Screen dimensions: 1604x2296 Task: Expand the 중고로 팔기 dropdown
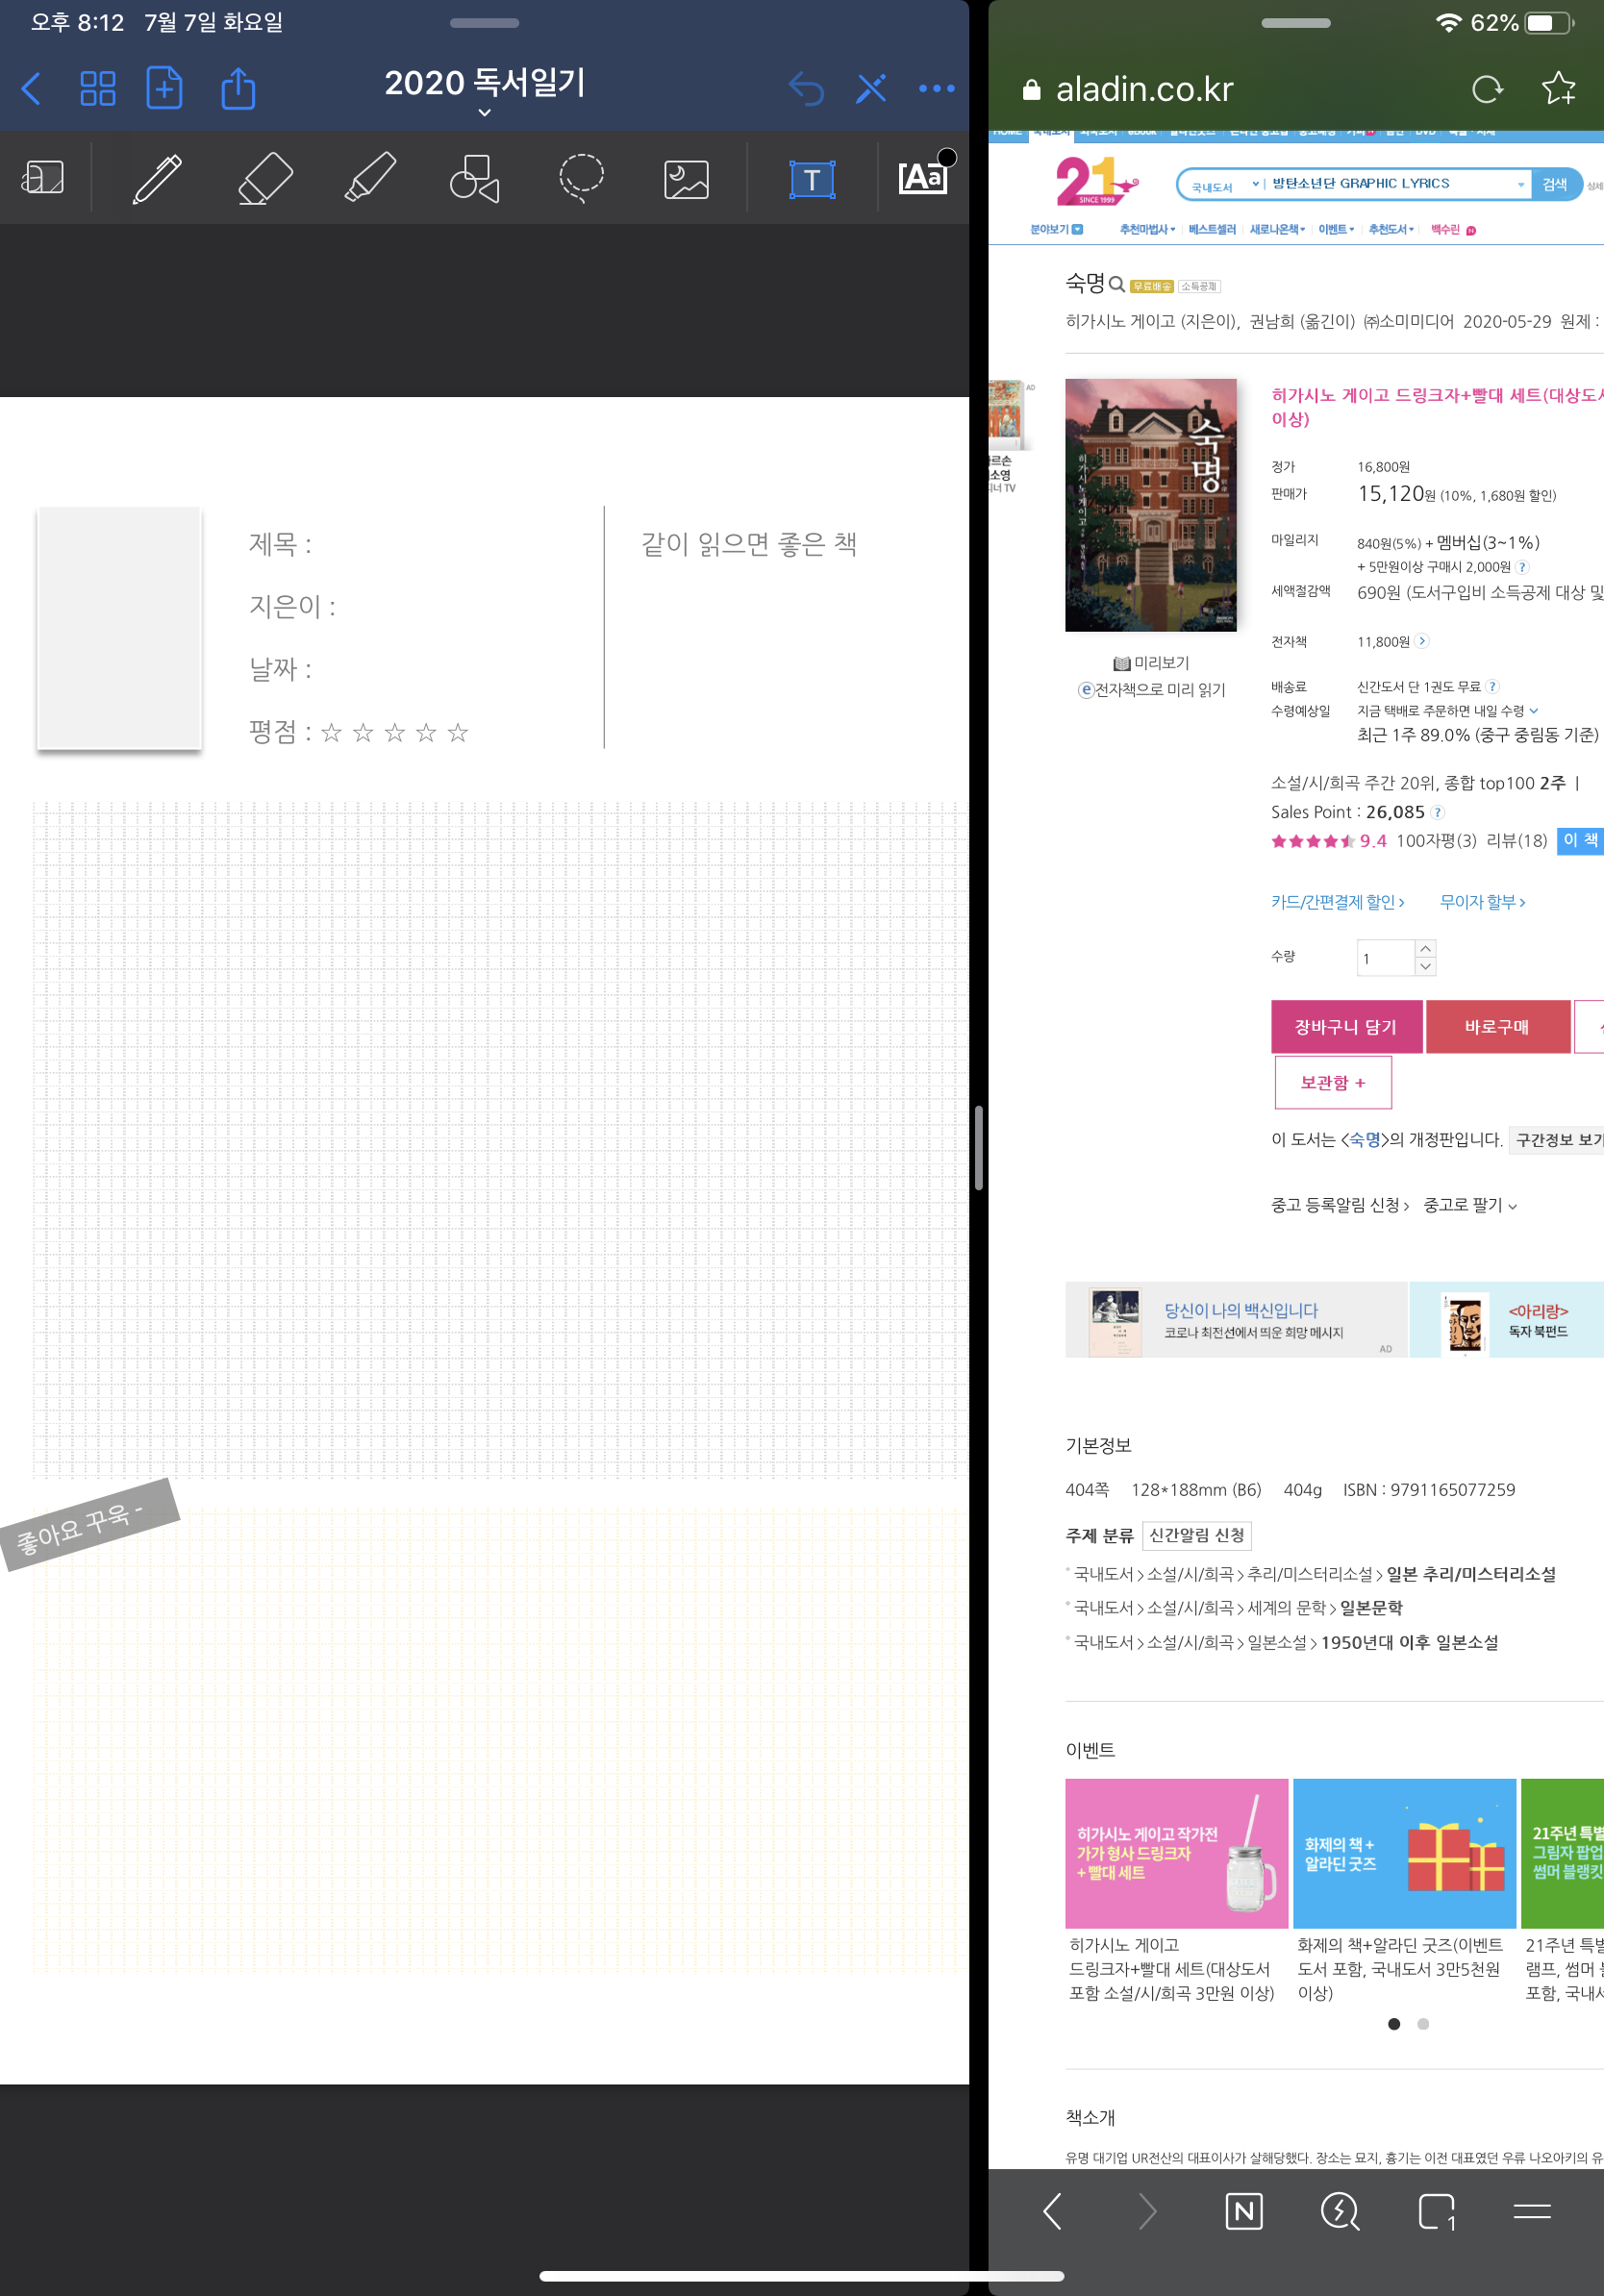tap(1470, 1206)
